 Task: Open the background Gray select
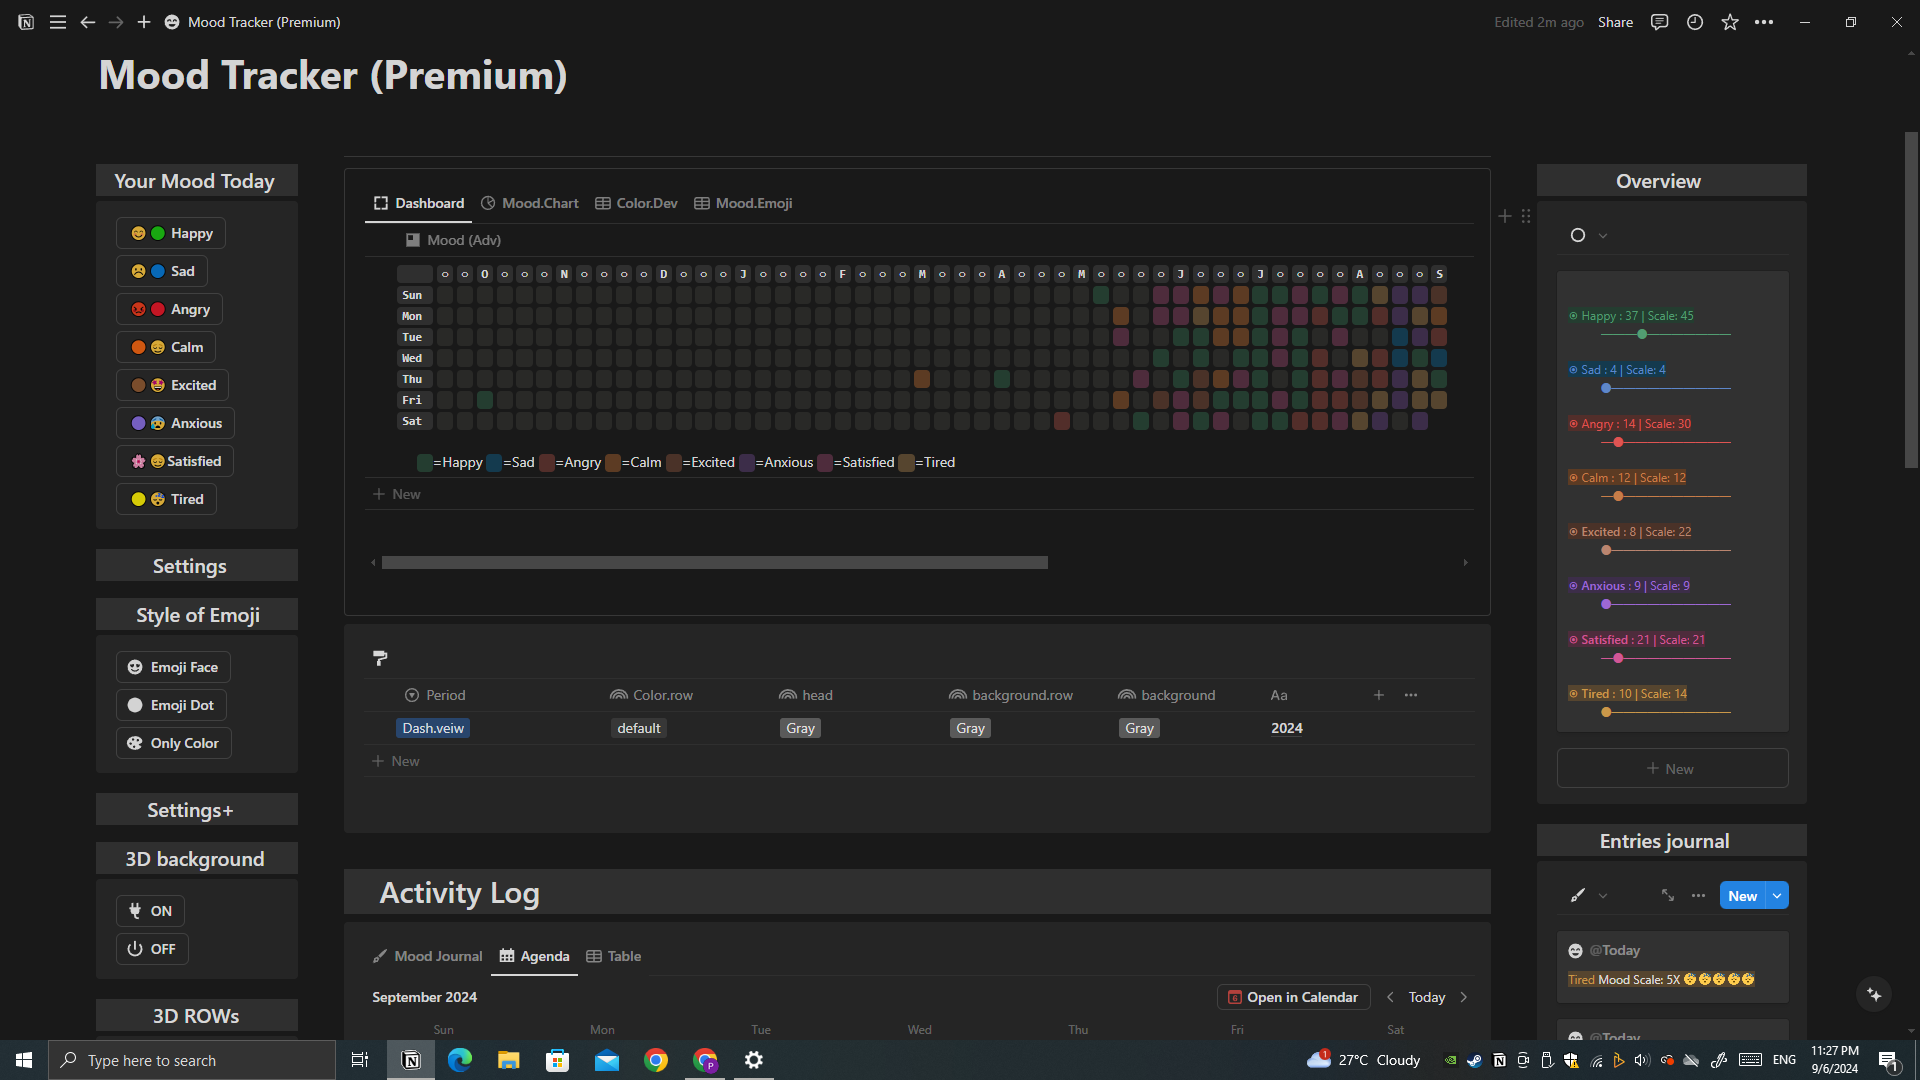pos(1139,728)
